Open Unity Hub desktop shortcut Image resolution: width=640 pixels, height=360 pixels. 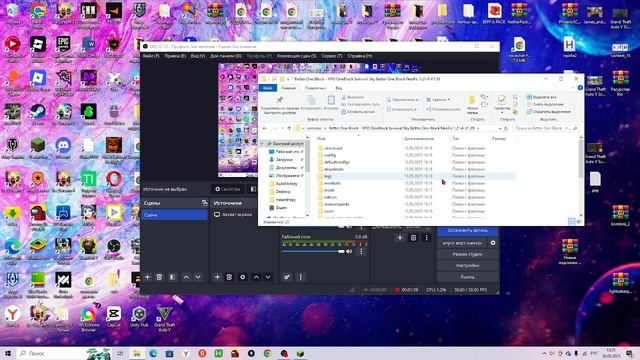tap(139, 317)
